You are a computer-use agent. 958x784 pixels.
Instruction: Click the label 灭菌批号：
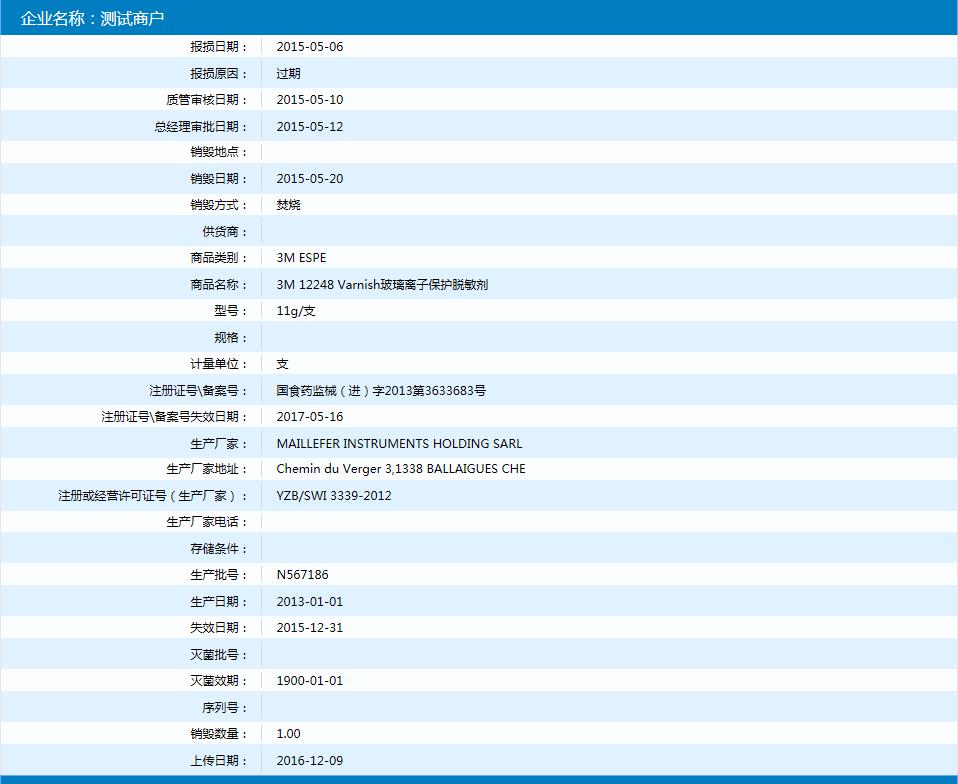point(219,654)
